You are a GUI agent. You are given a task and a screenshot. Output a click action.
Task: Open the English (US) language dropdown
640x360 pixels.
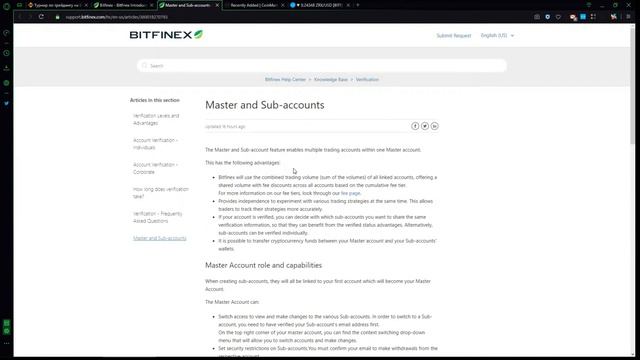coord(497,36)
